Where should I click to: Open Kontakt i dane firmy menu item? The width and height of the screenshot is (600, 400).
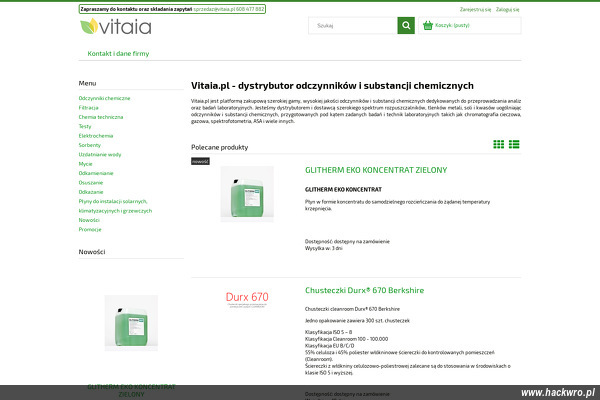coord(118,54)
